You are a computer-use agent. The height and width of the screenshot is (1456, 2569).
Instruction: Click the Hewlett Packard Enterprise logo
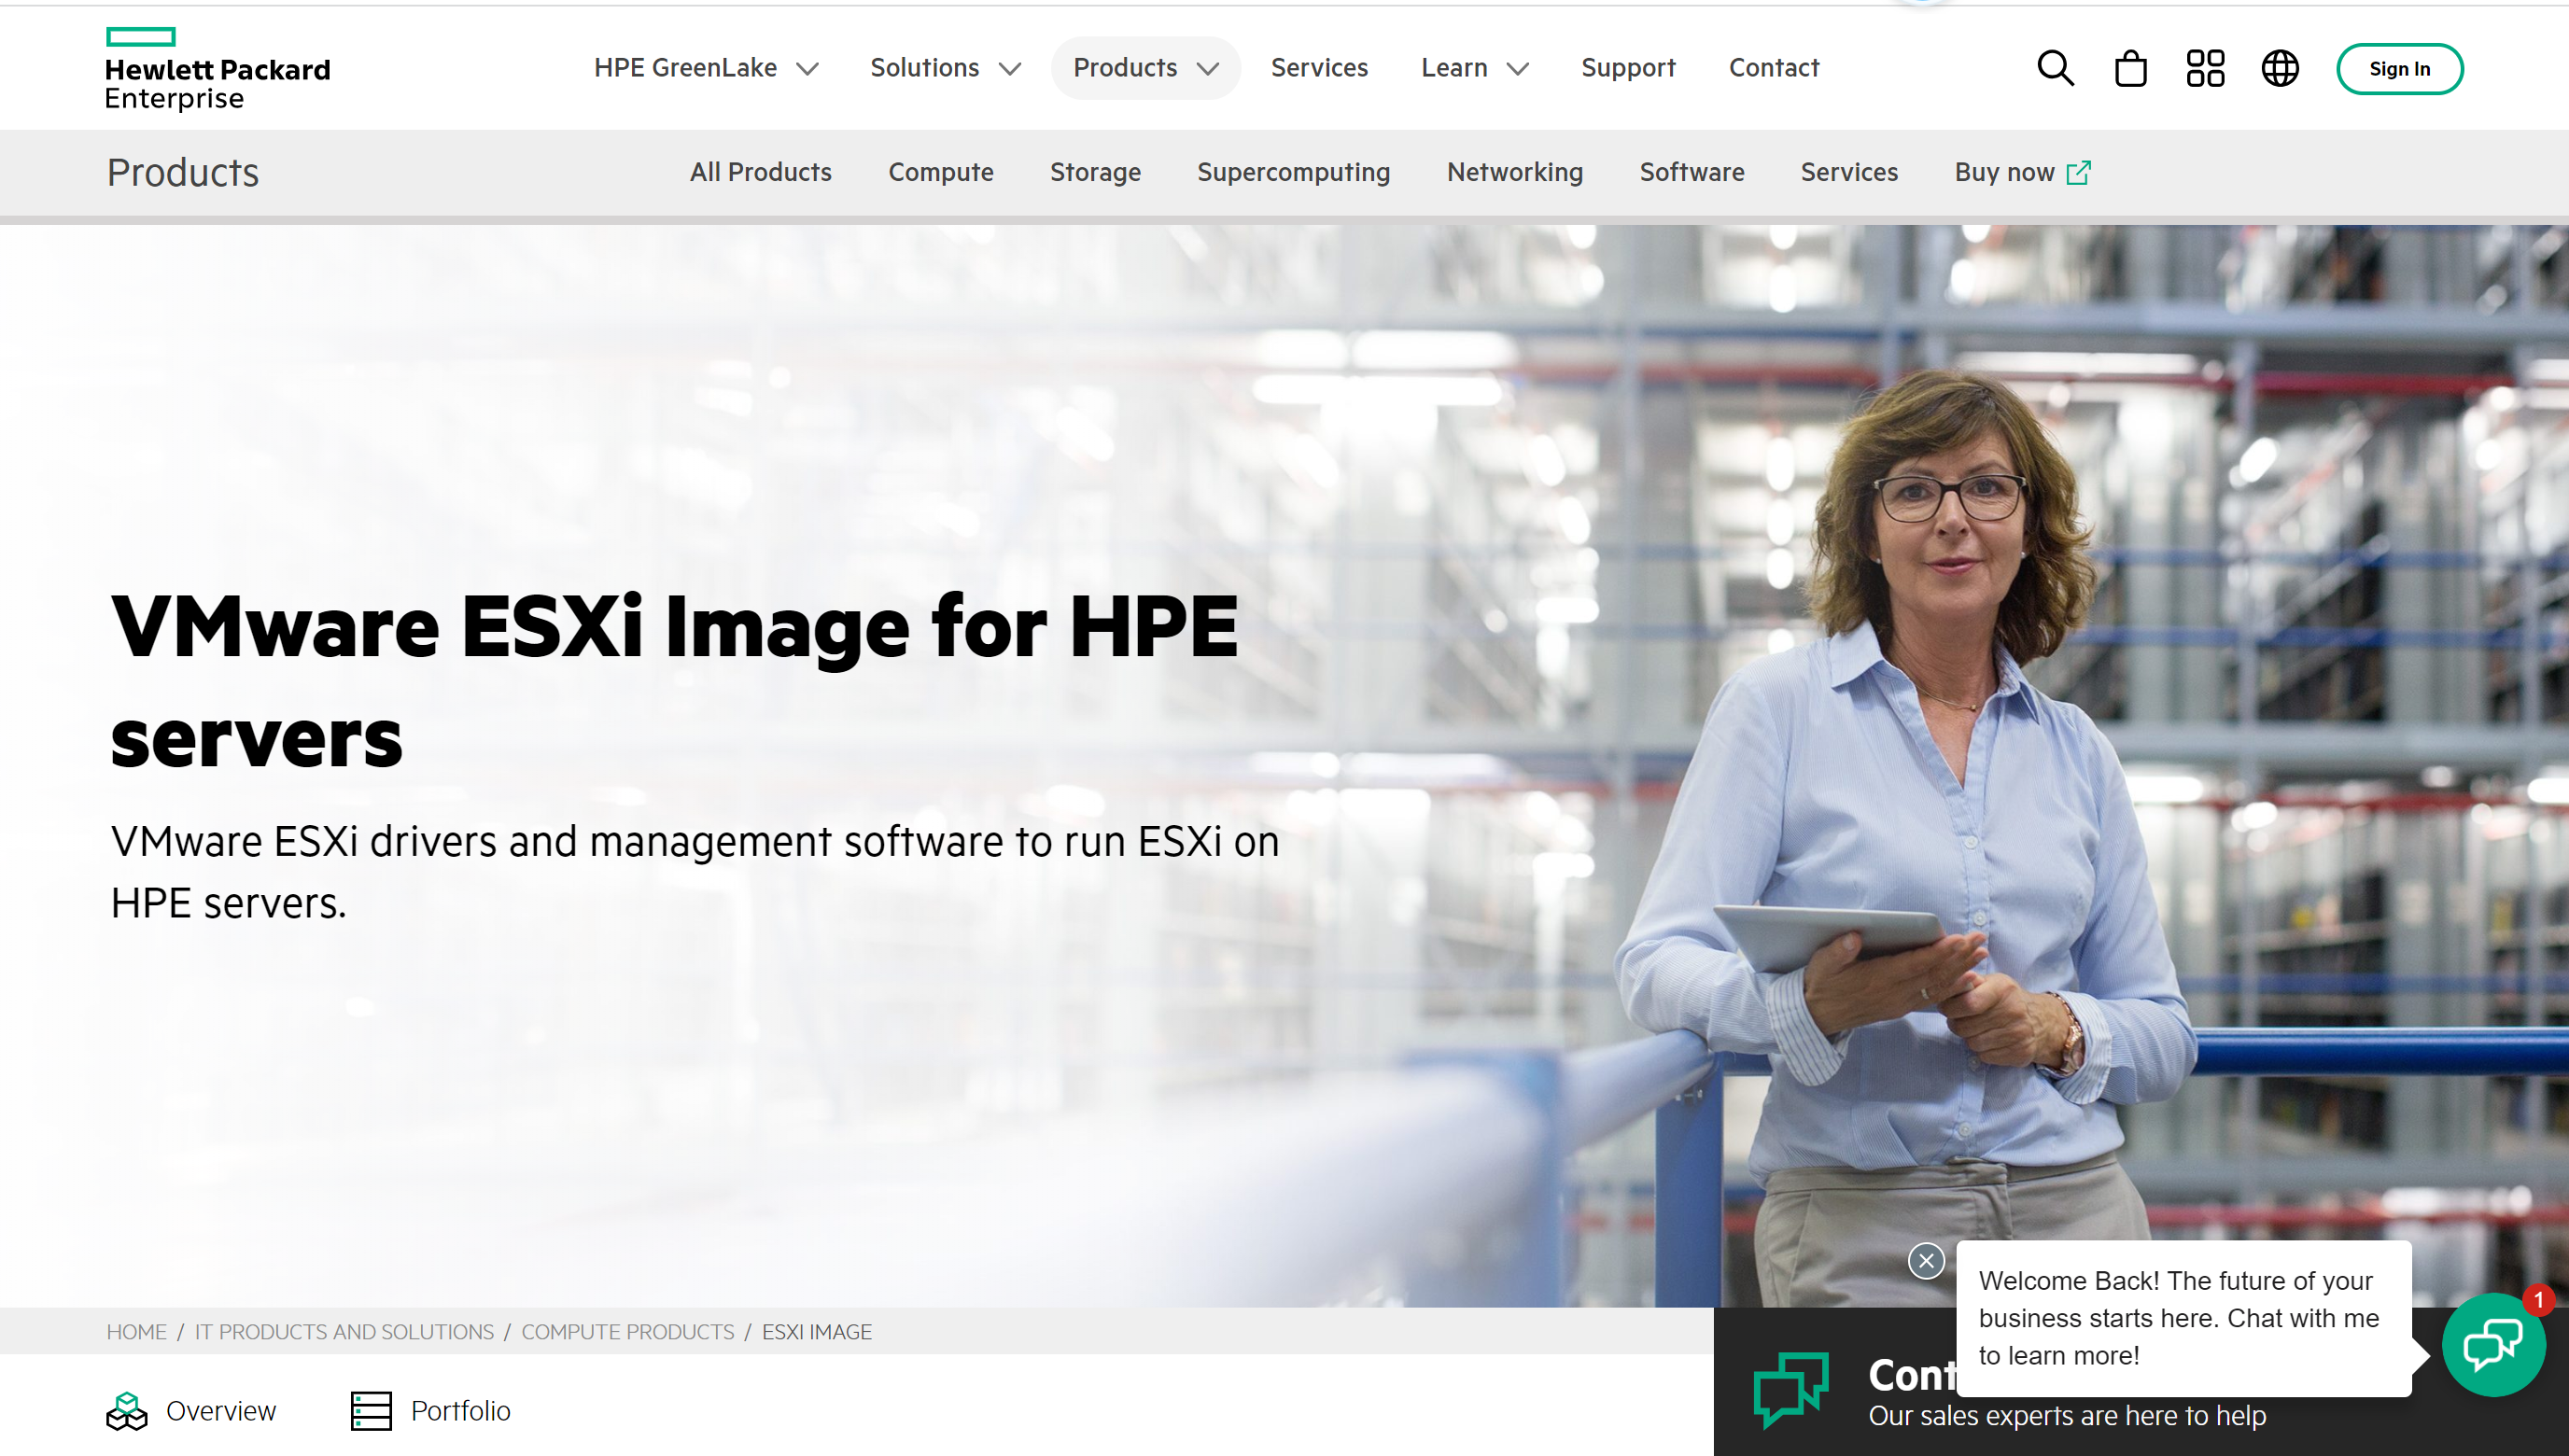coord(217,68)
